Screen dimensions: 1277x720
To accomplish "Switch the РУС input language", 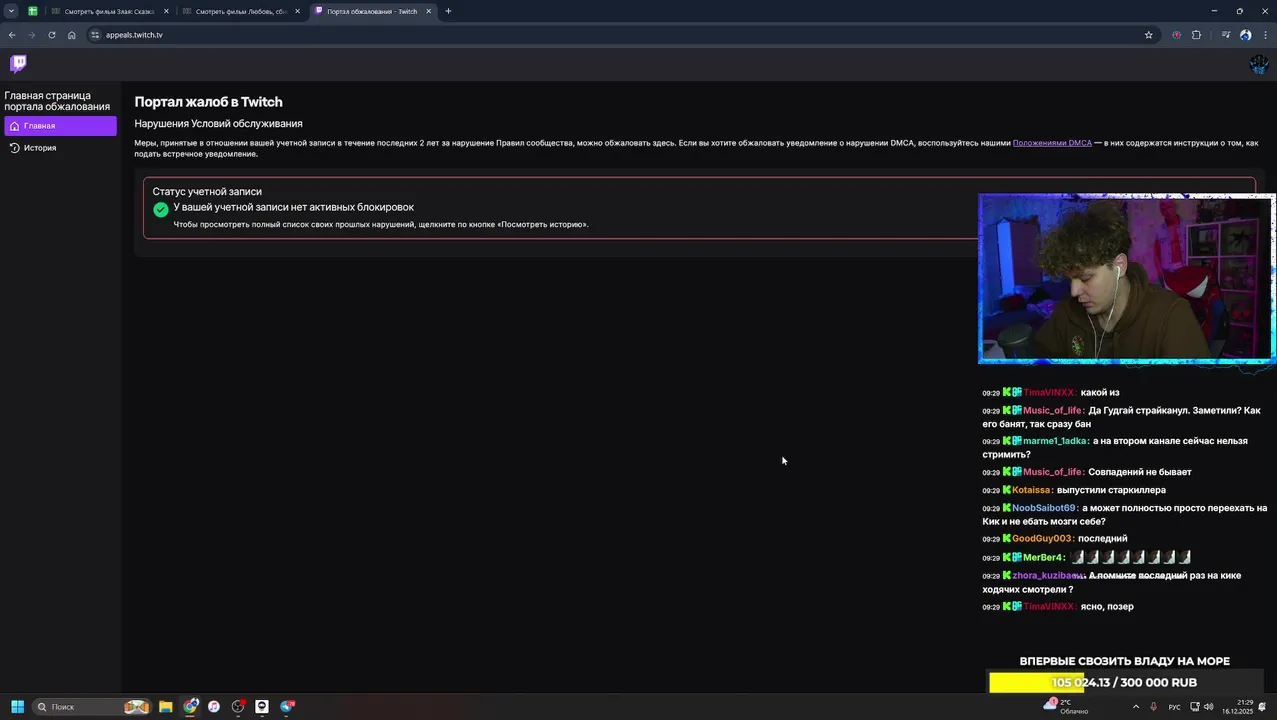I will 1174,707.
